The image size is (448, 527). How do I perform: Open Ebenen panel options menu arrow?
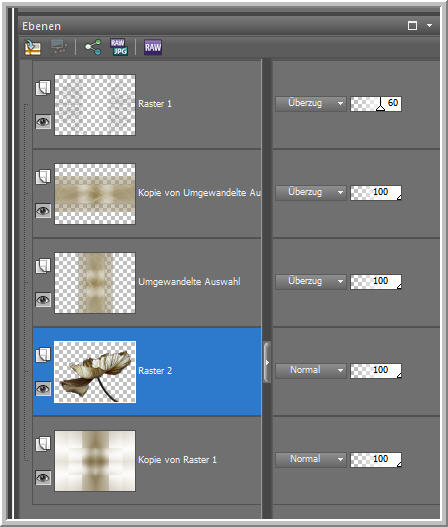coord(430,26)
